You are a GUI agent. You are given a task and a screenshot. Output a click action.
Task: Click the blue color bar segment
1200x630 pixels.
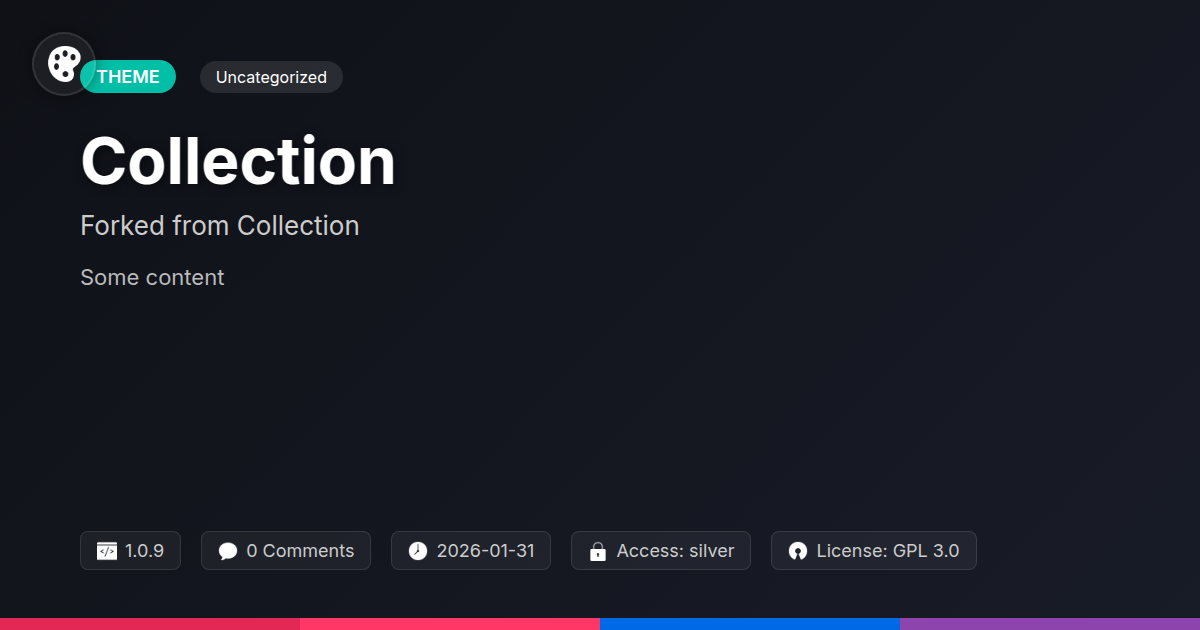(x=750, y=623)
